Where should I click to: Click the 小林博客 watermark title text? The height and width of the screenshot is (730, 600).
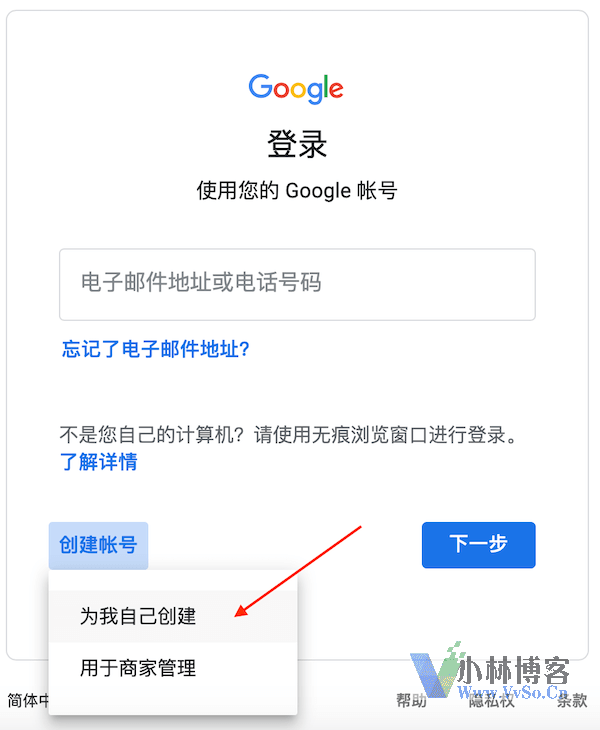click(513, 670)
